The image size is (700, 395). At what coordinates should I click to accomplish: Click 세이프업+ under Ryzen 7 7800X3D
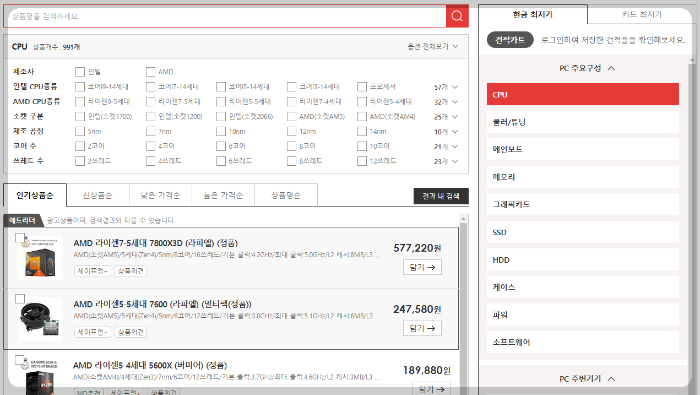pyautogui.click(x=92, y=271)
